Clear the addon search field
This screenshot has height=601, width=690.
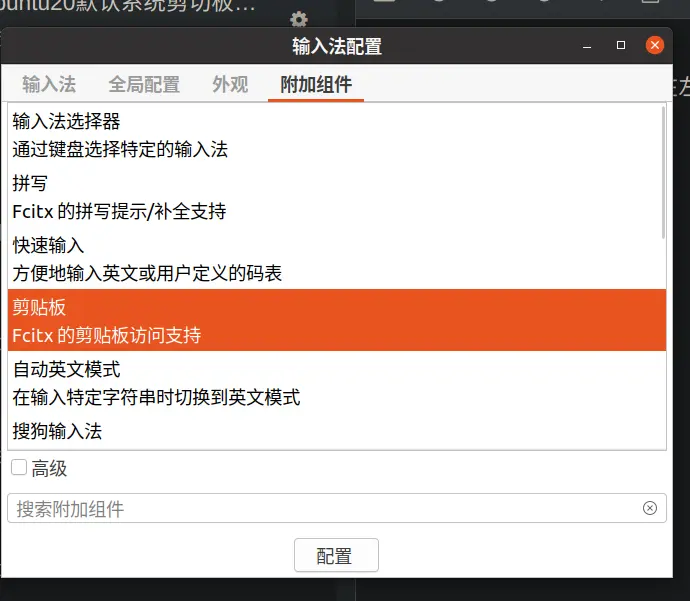tap(650, 508)
